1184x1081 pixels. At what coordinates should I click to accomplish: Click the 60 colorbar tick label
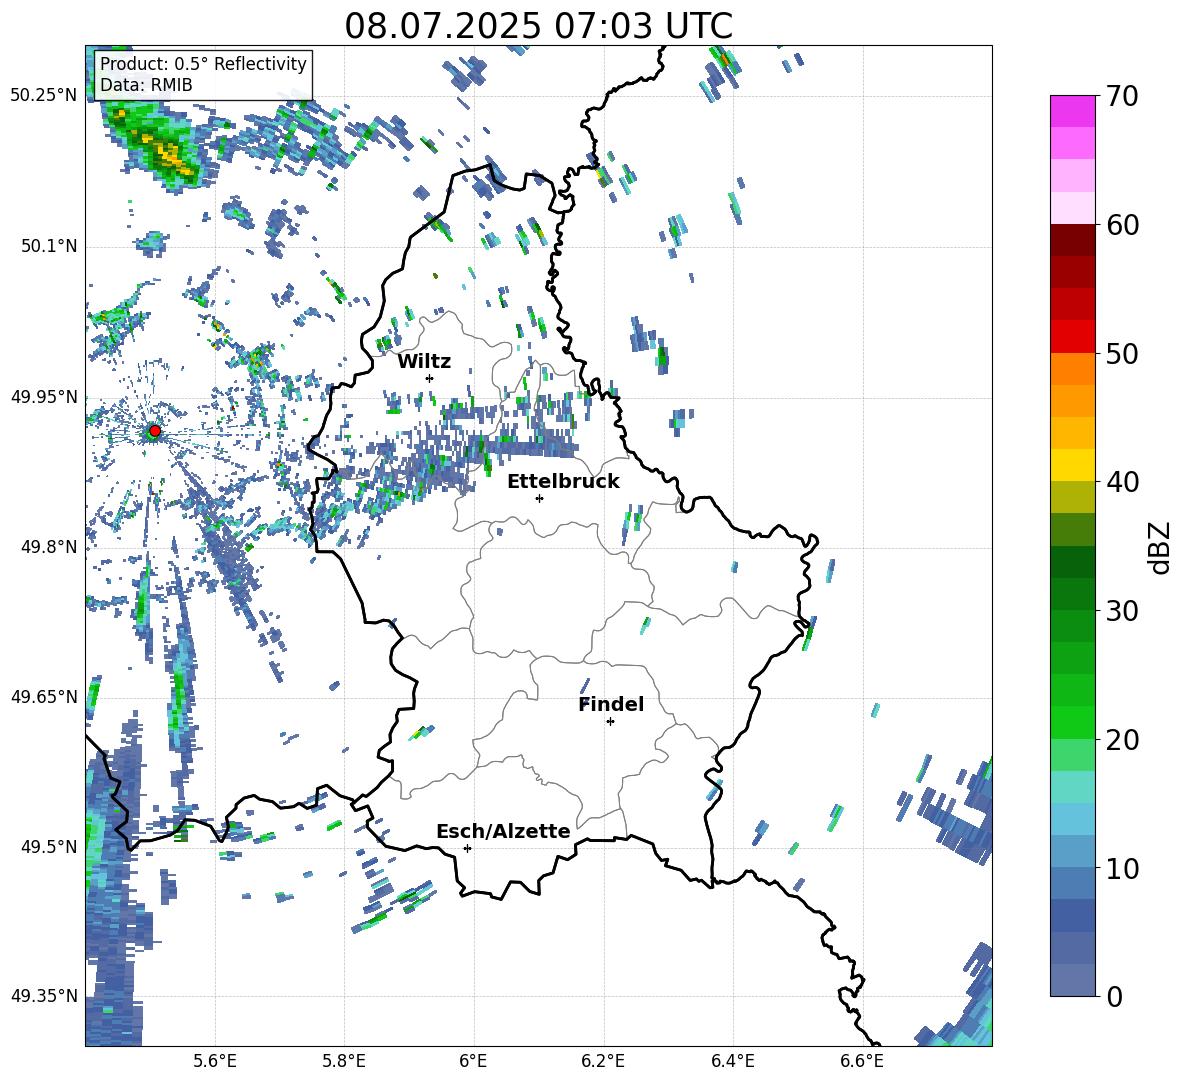1122,225
